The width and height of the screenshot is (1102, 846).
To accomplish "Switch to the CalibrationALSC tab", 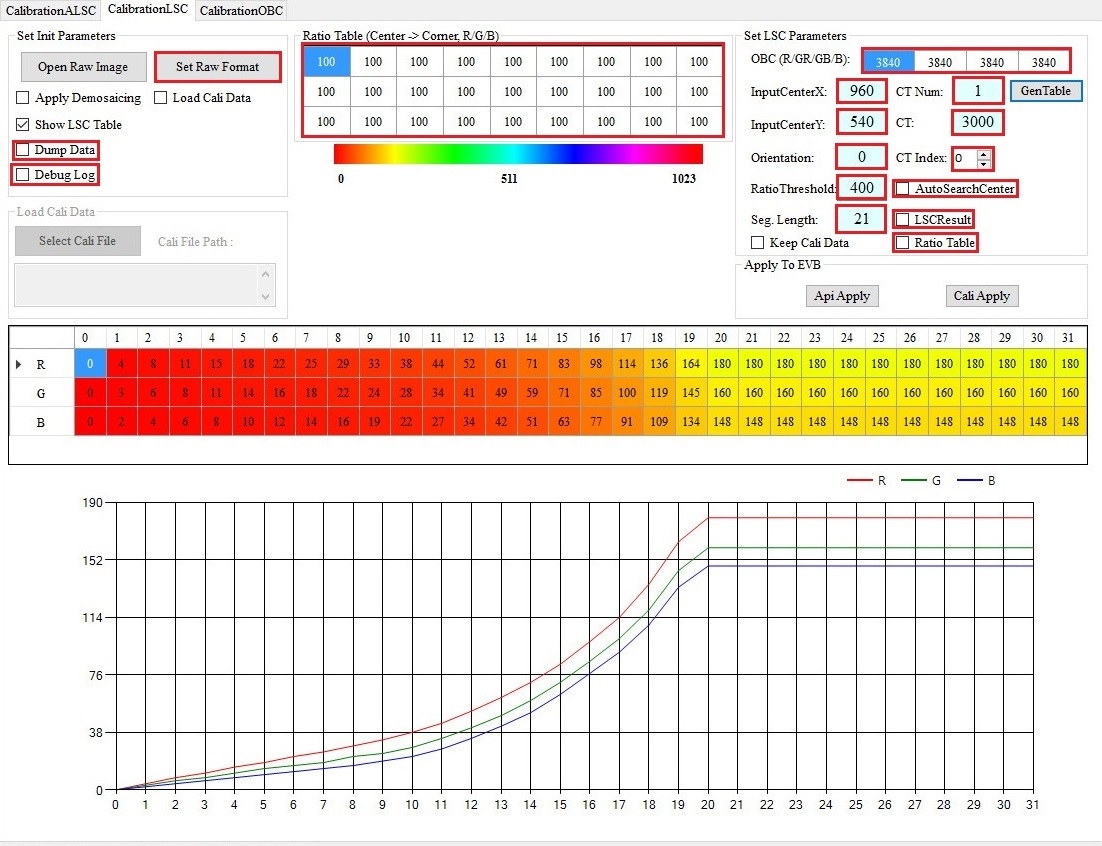I will click(x=49, y=11).
